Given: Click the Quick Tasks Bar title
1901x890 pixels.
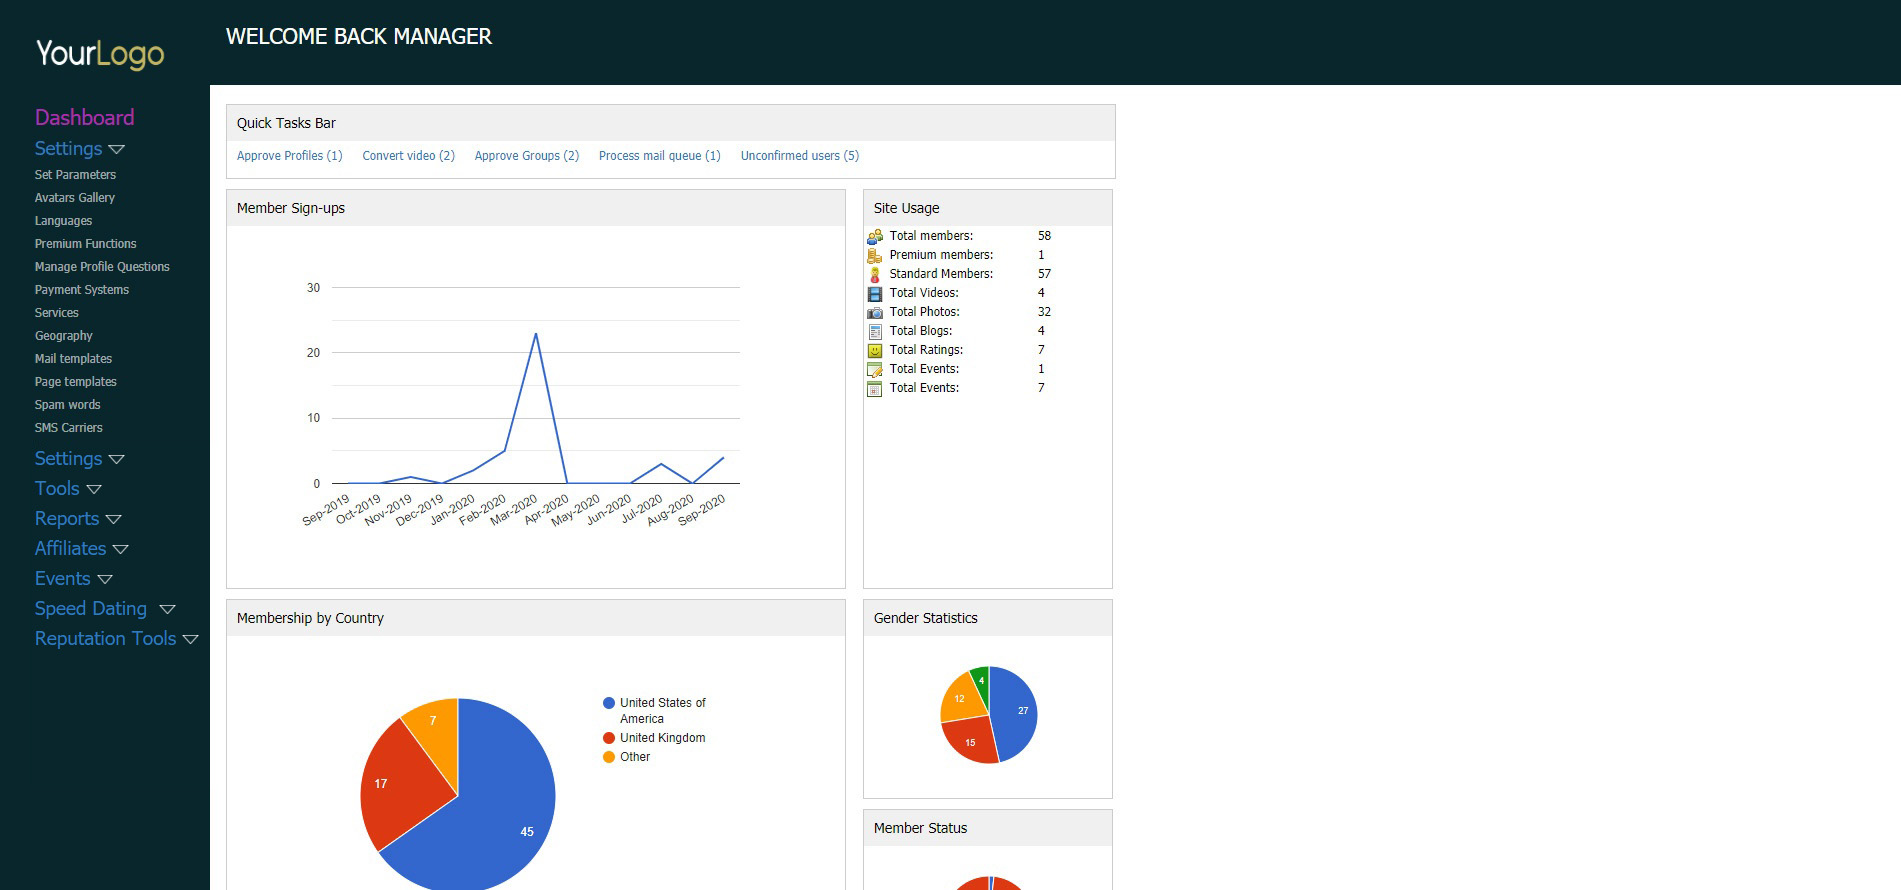Looking at the screenshot, I should point(286,123).
